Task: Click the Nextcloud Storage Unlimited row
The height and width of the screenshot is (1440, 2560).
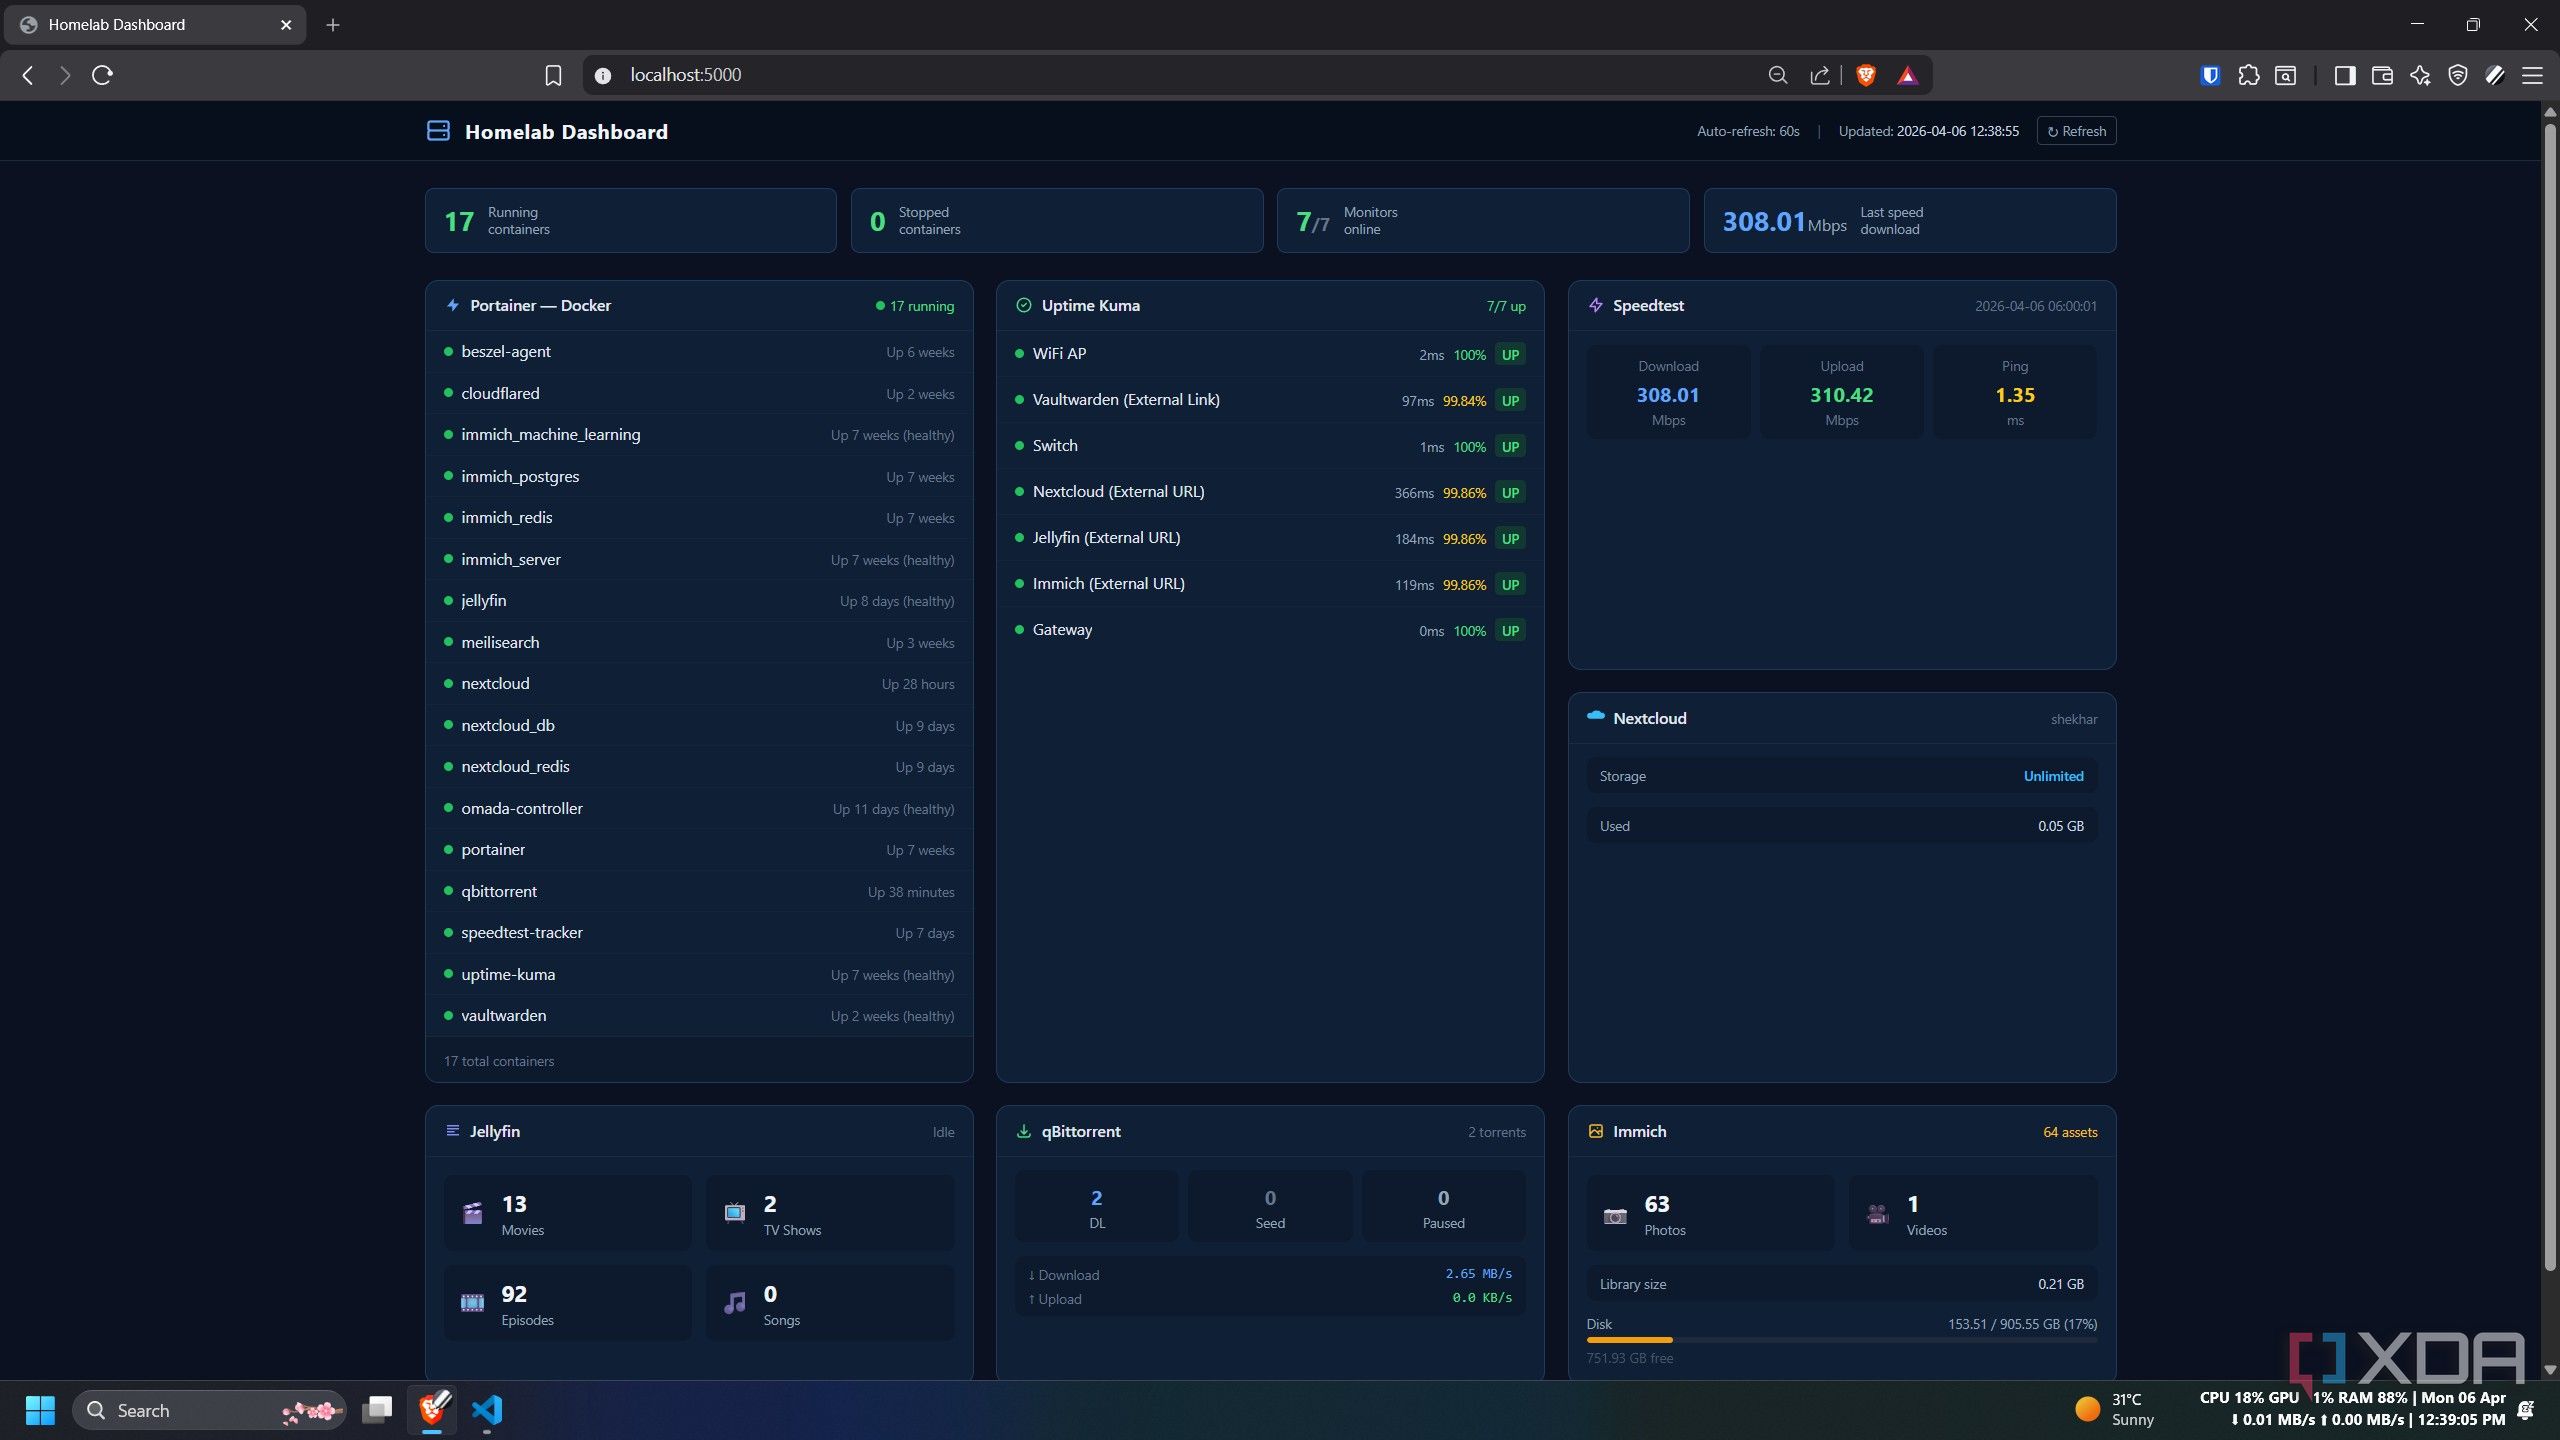Action: (1841, 776)
